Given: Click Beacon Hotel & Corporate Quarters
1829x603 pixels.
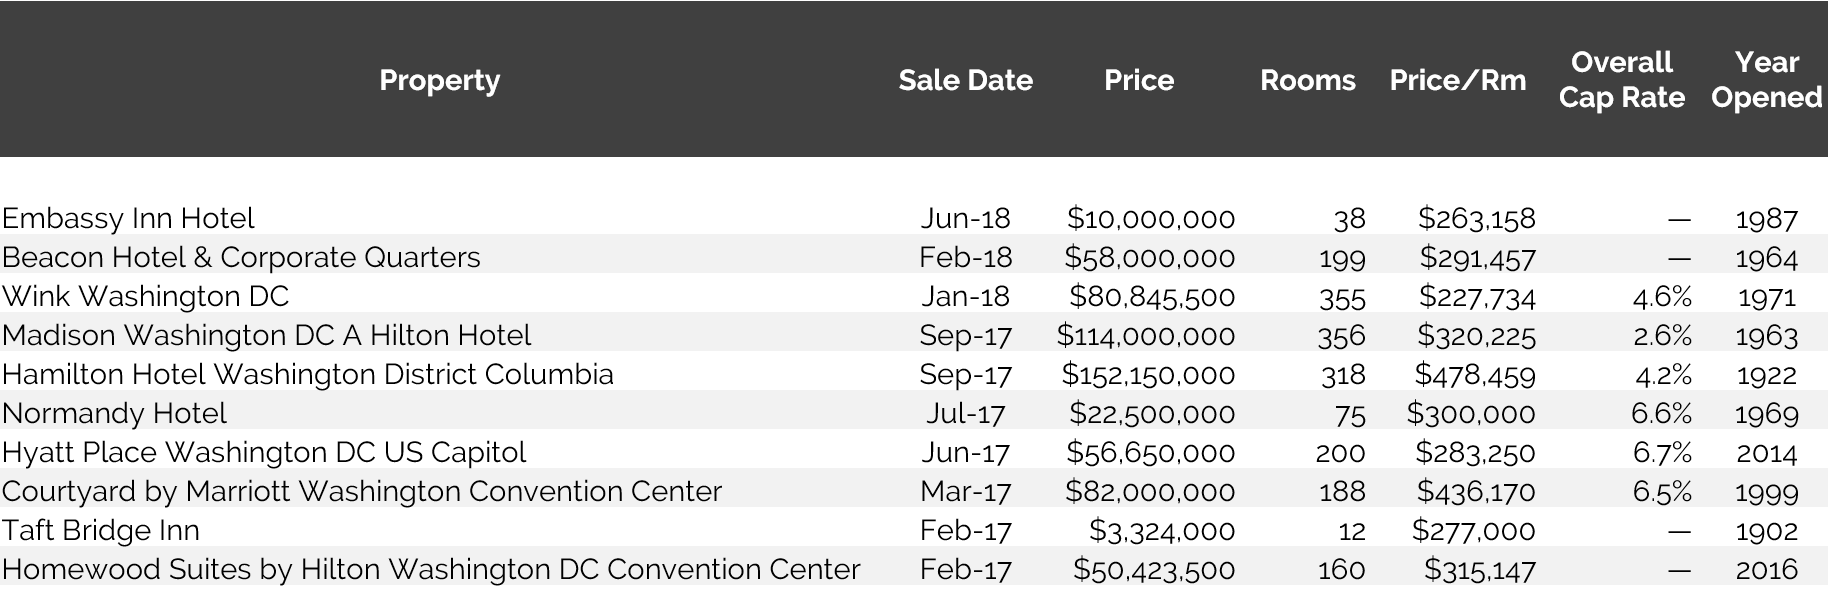Looking at the screenshot, I should pos(241,257).
